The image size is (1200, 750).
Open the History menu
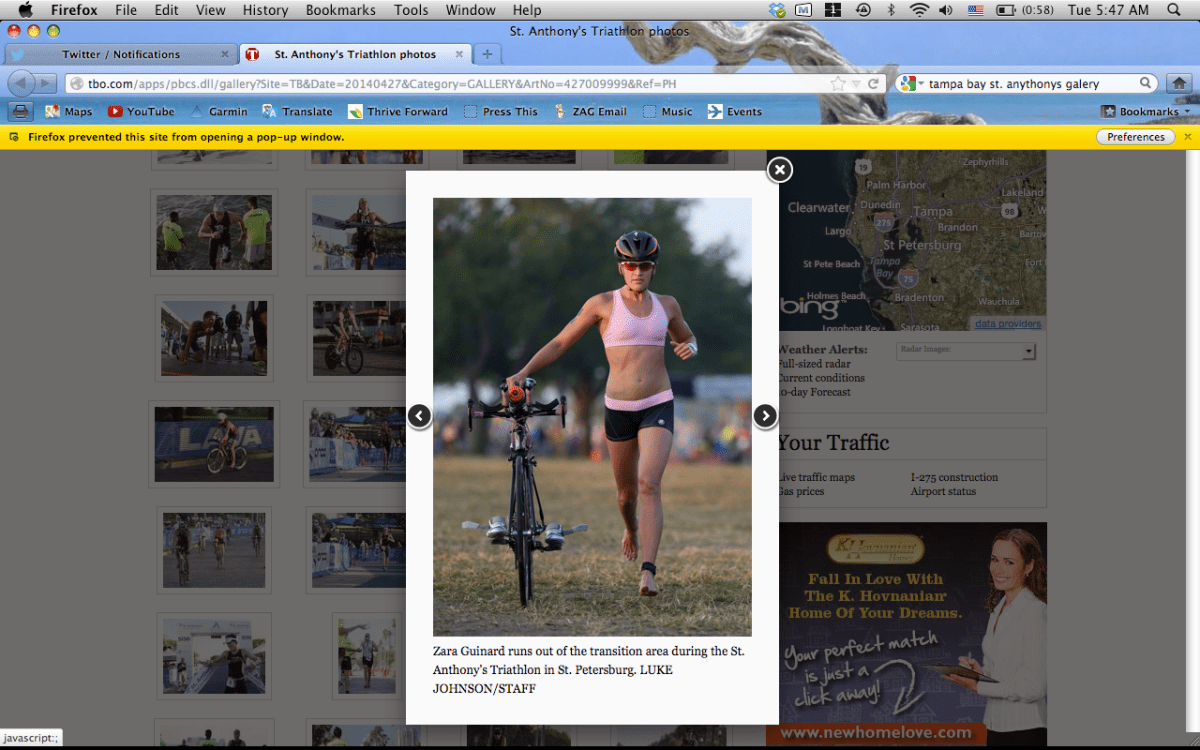coord(265,10)
